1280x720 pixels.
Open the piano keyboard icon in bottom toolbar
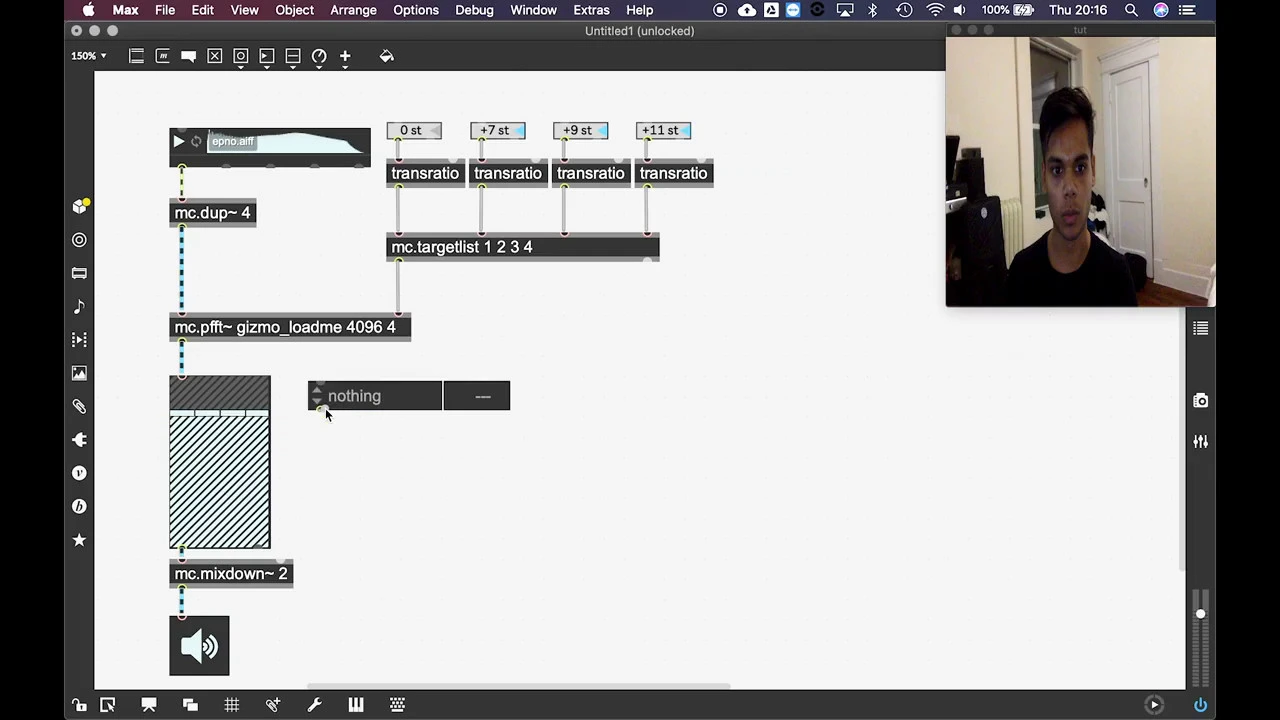[355, 705]
